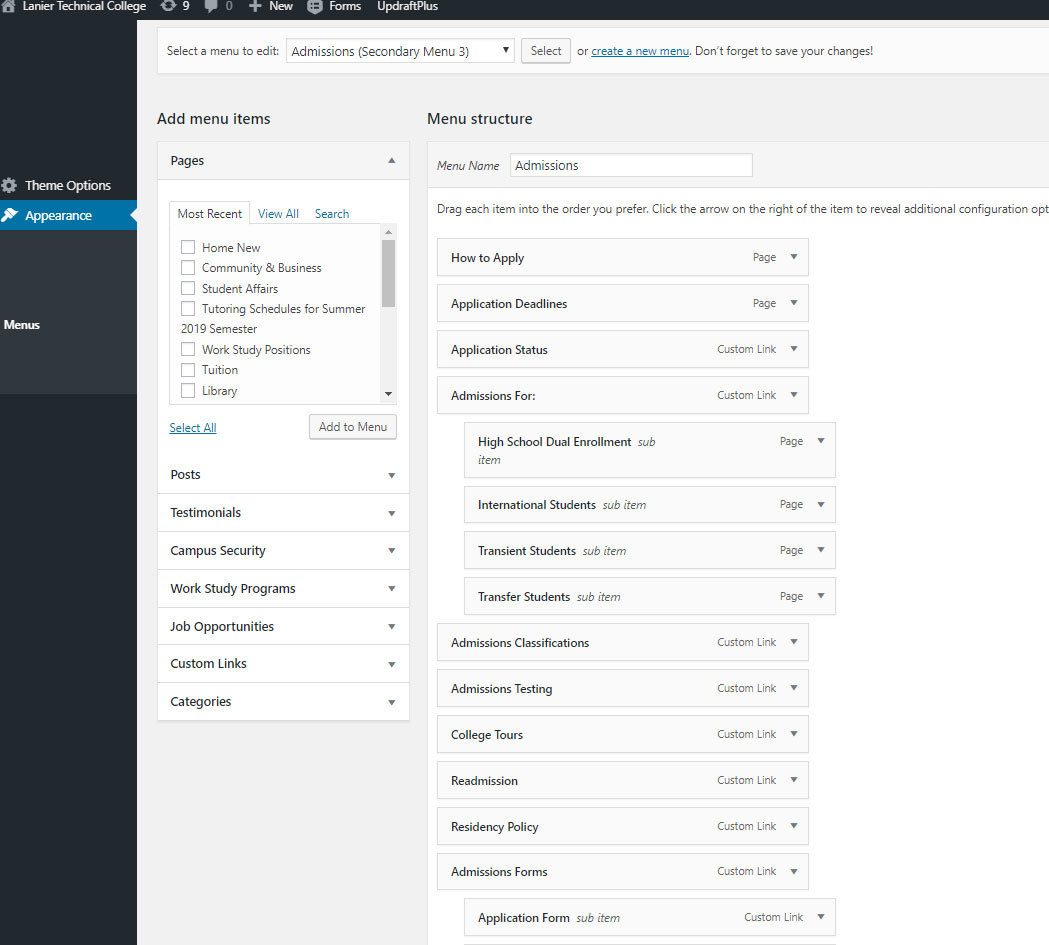Open UpdraftPlus in the admin bar
The width and height of the screenshot is (1049, 945).
pyautogui.click(x=407, y=6)
